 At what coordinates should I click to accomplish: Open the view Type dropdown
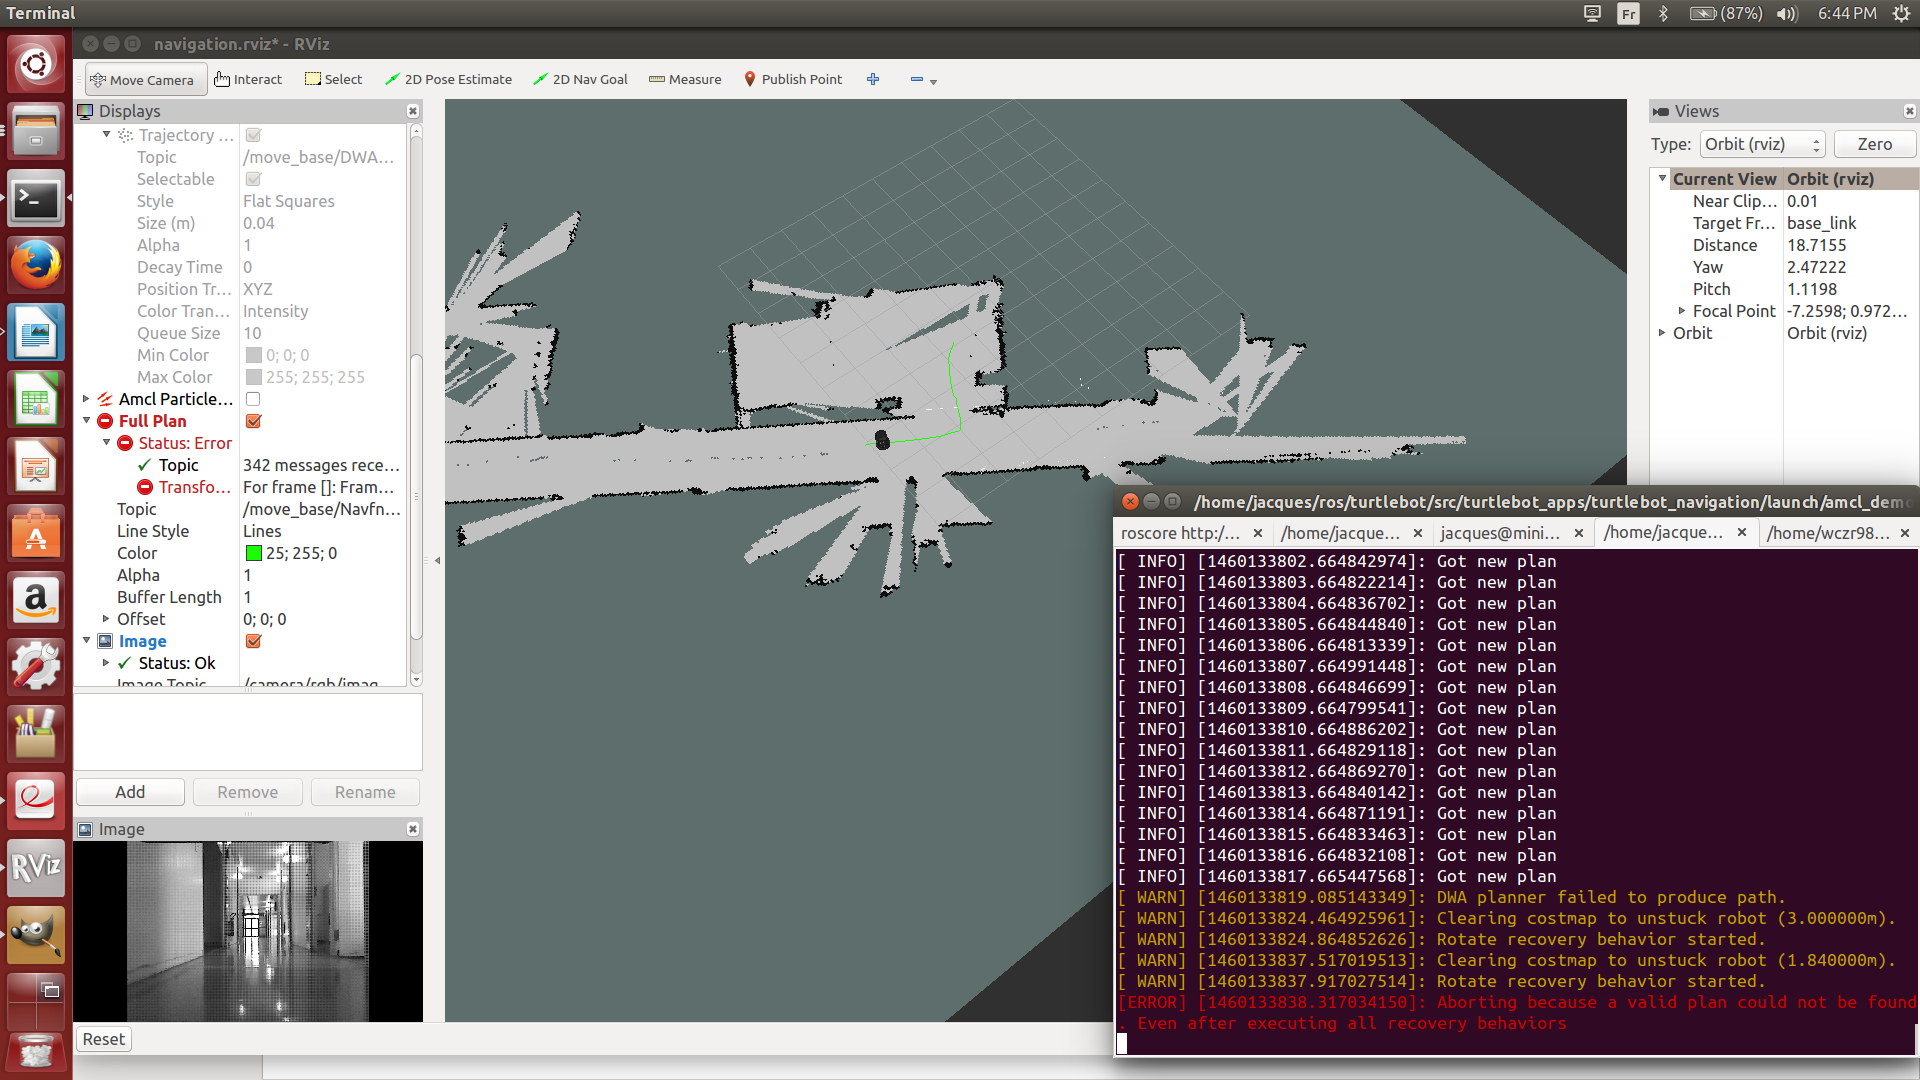coord(1762,144)
